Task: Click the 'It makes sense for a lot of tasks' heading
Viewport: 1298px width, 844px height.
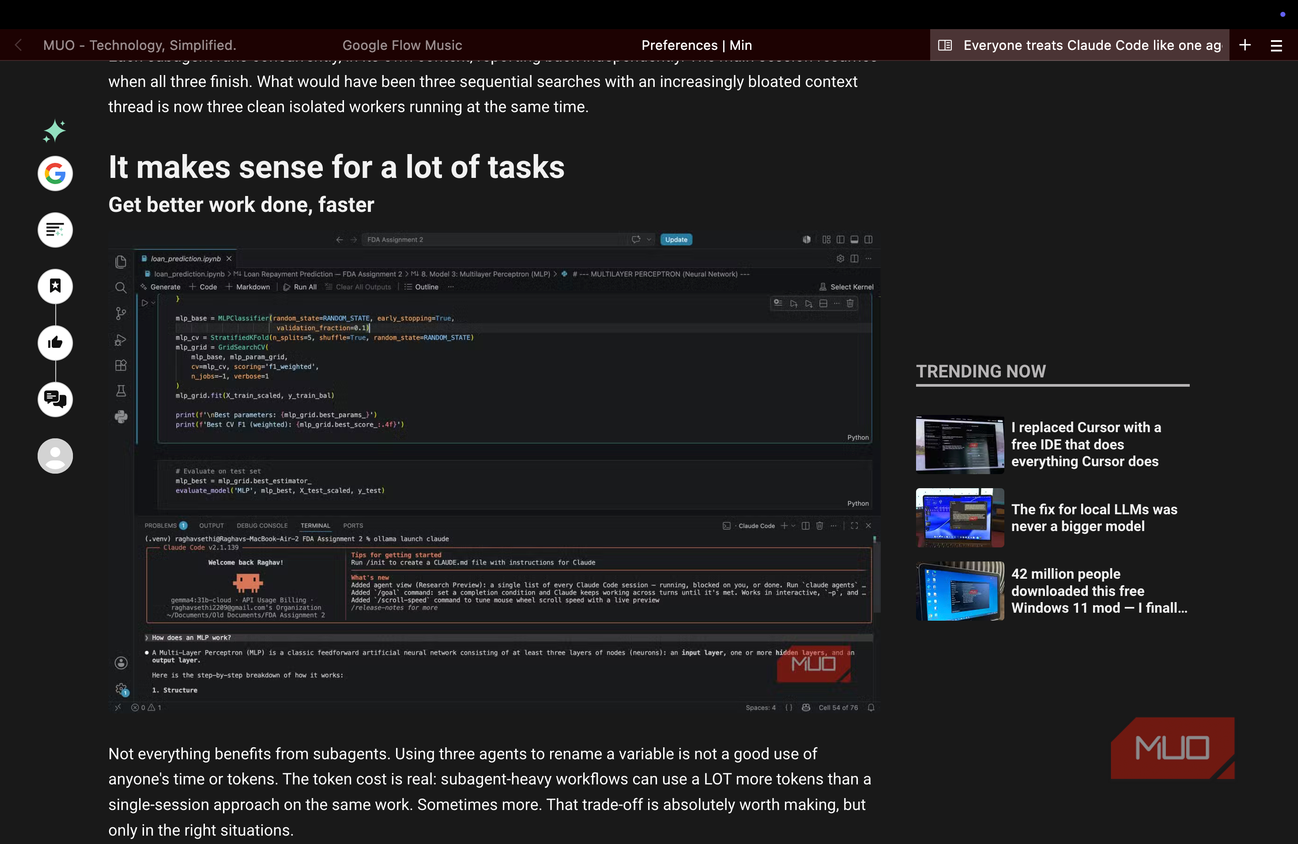Action: click(x=336, y=167)
